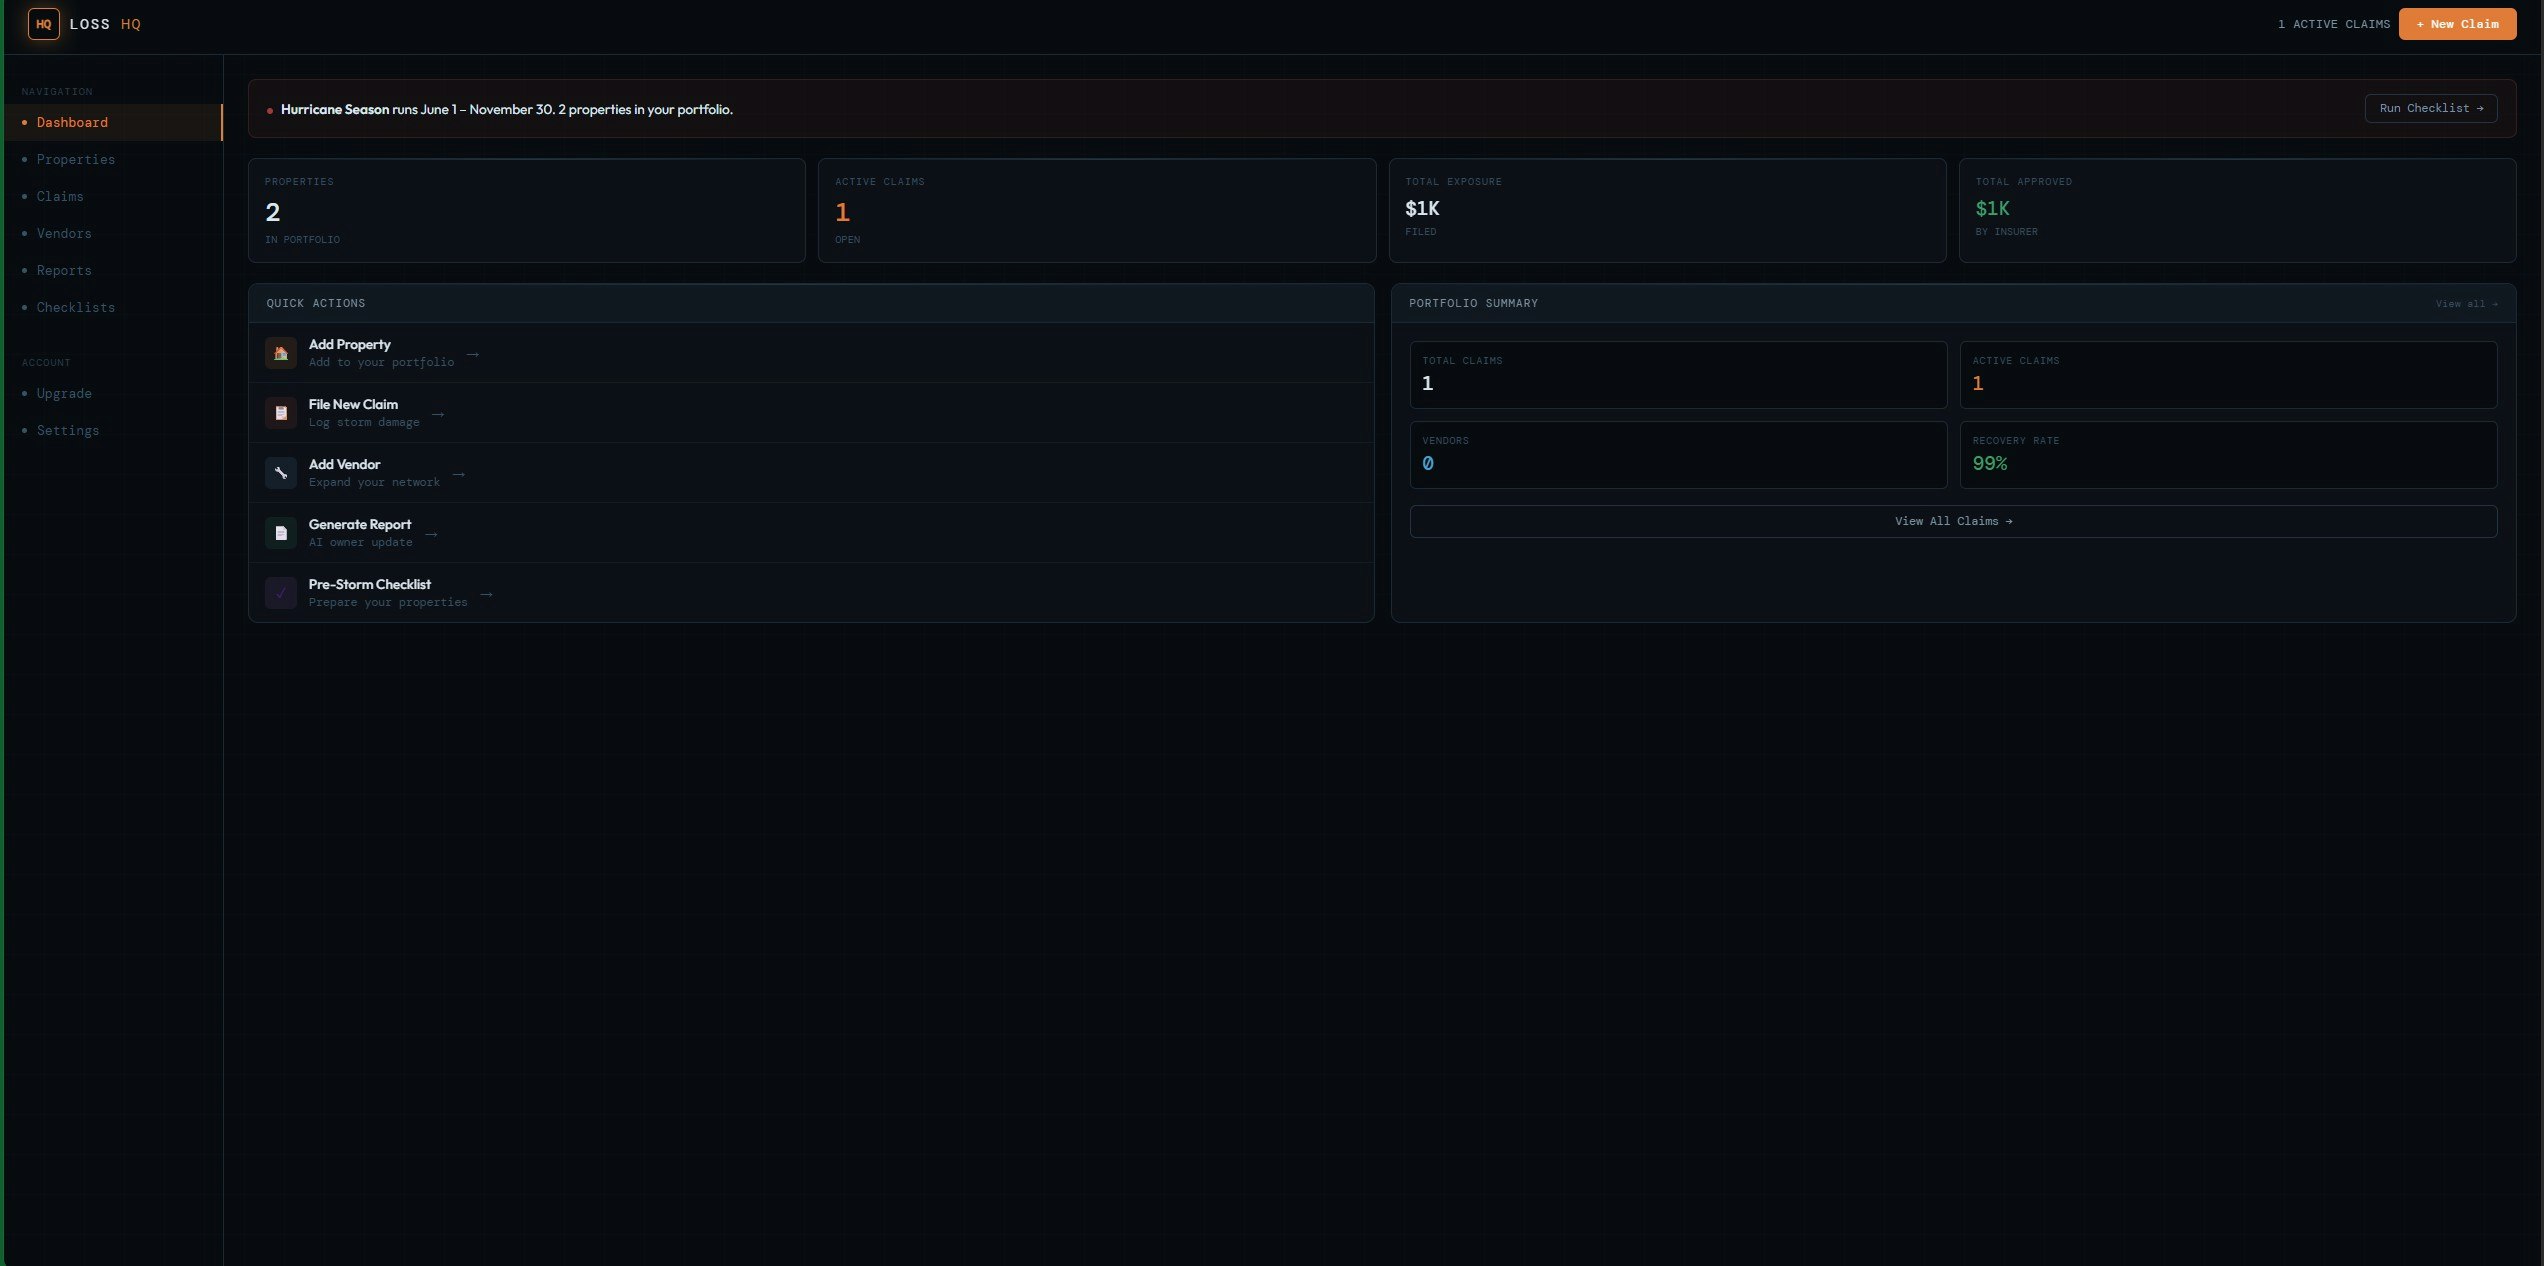Click the Properties stat card showing 2
Screen dimensions: 2544x1266
[x=527, y=210]
